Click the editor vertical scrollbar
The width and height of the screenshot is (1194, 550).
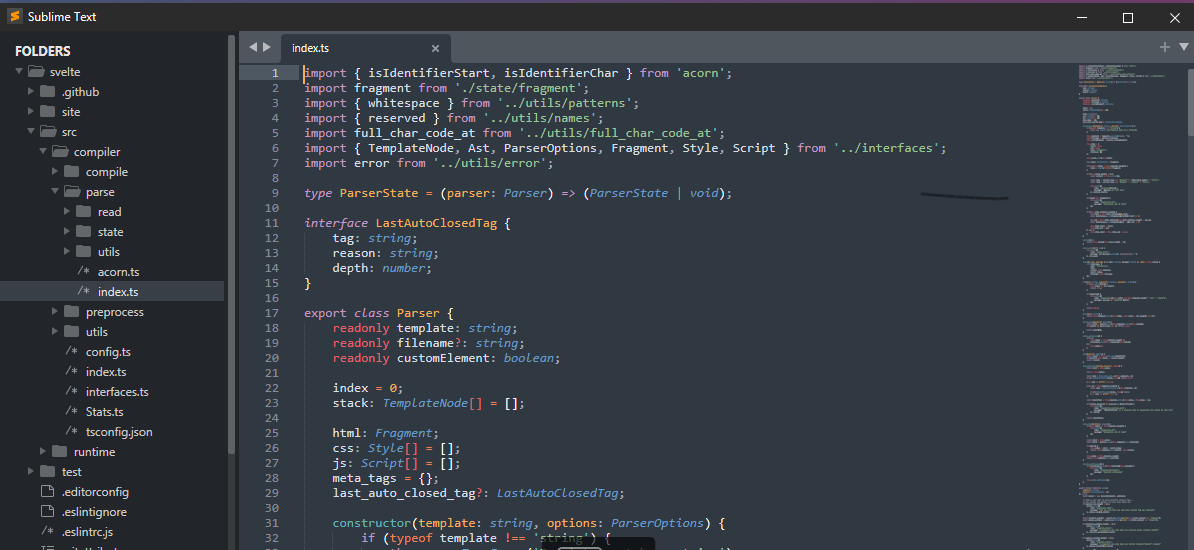tap(1188, 100)
